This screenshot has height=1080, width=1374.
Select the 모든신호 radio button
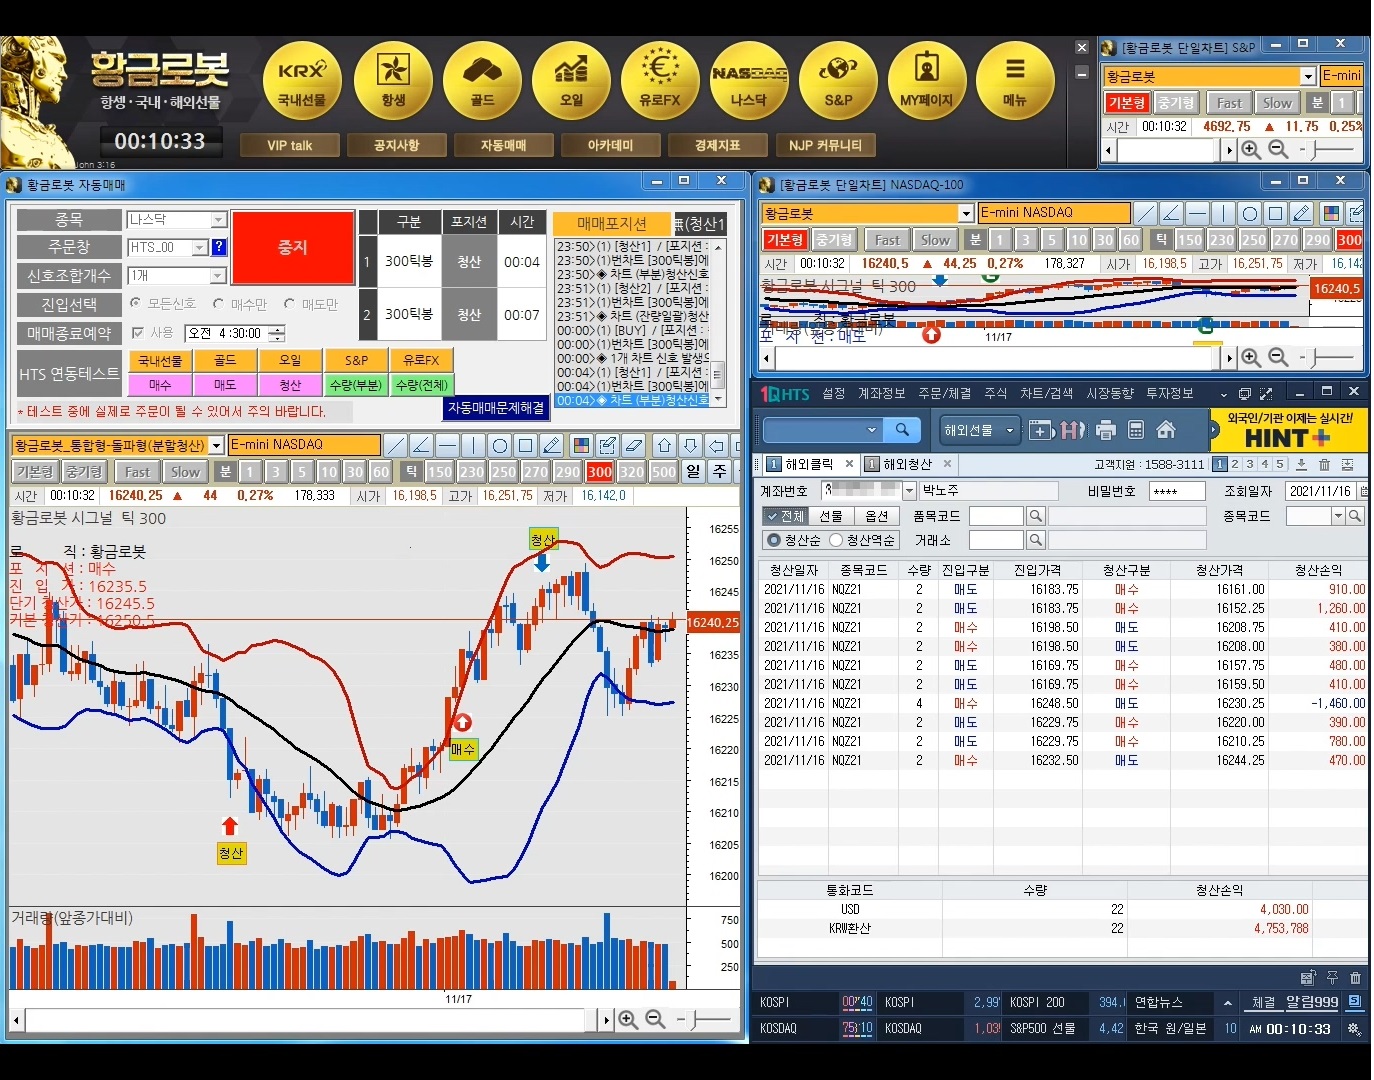(x=136, y=303)
